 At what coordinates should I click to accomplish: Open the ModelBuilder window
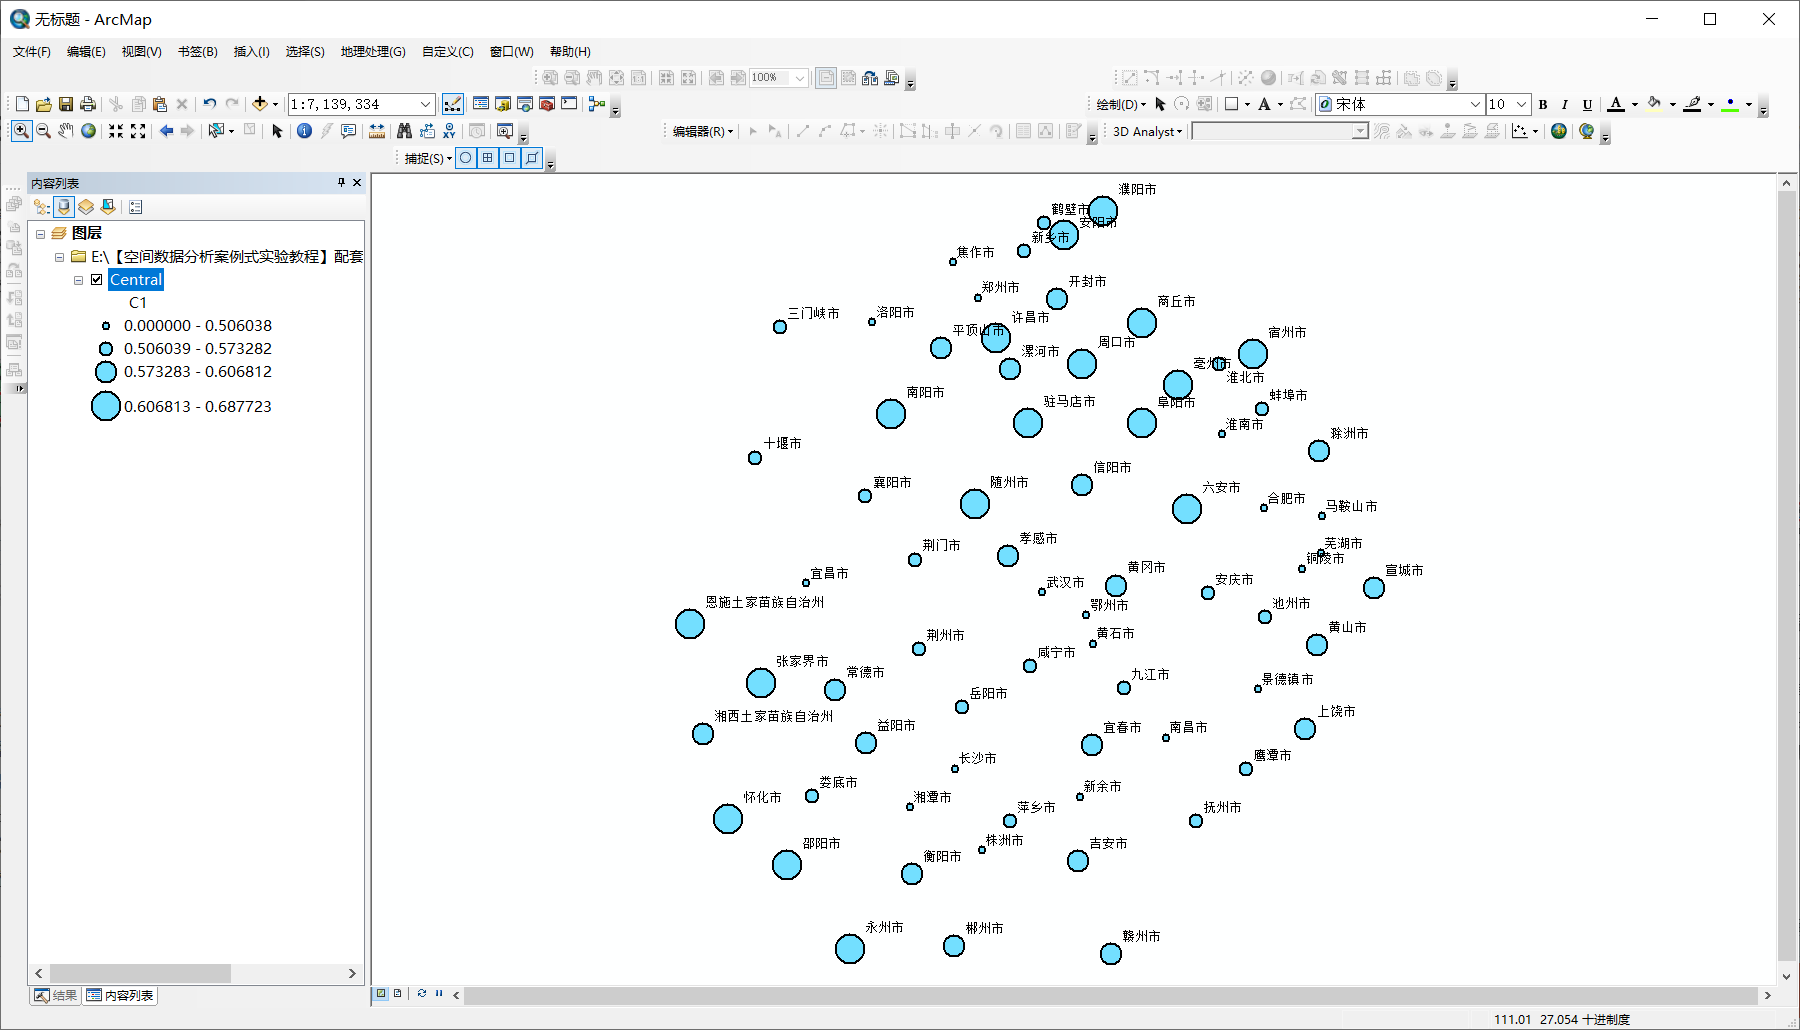[x=597, y=104]
